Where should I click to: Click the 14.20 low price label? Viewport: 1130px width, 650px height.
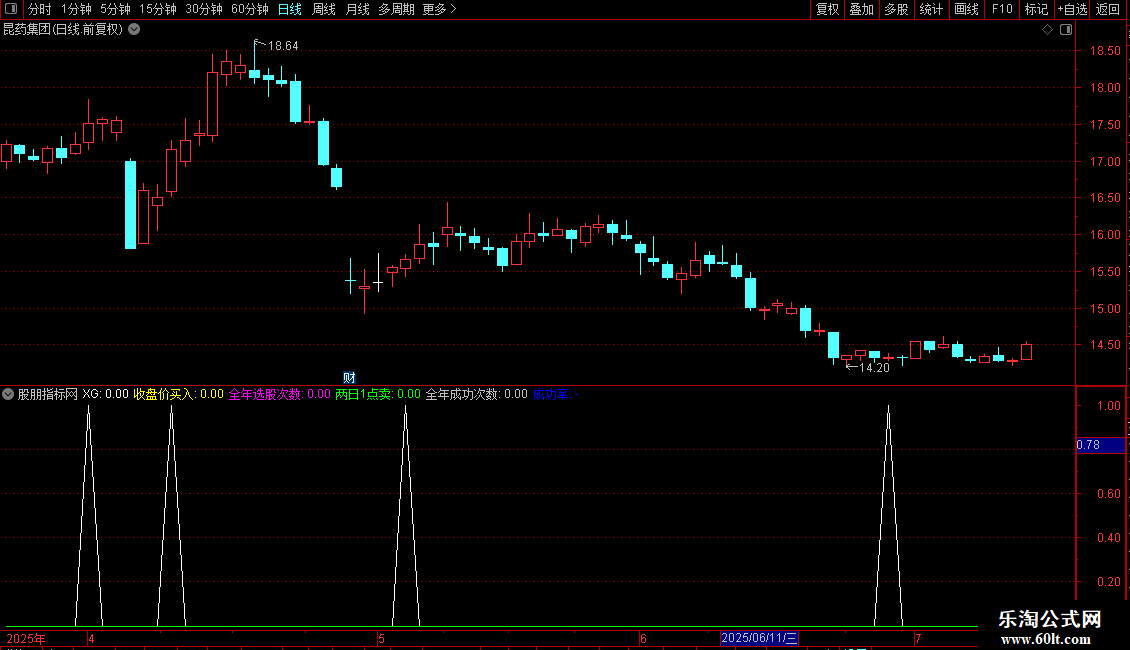[x=874, y=368]
